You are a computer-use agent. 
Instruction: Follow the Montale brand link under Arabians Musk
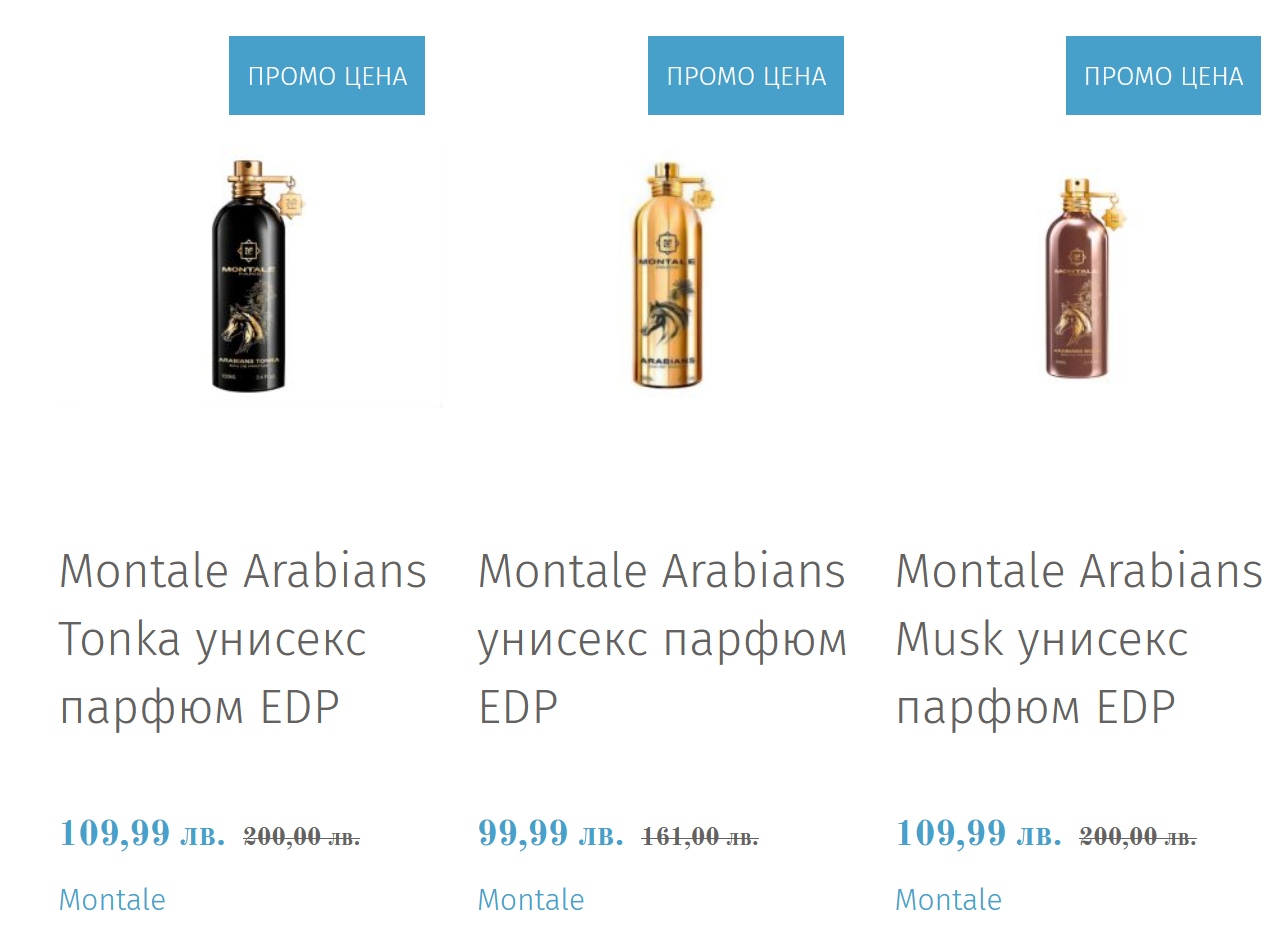pos(948,900)
